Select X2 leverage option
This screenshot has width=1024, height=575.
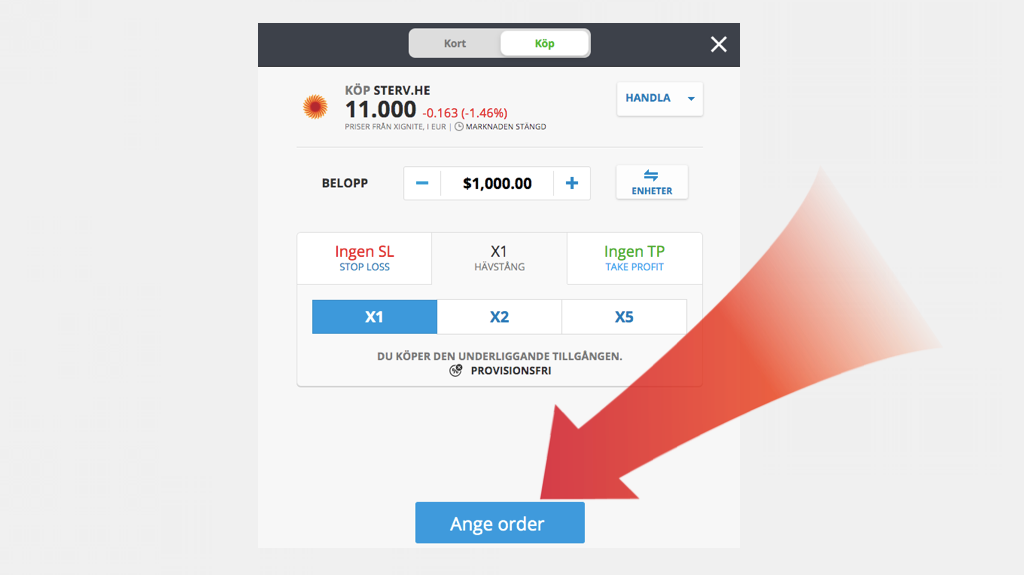coord(500,317)
